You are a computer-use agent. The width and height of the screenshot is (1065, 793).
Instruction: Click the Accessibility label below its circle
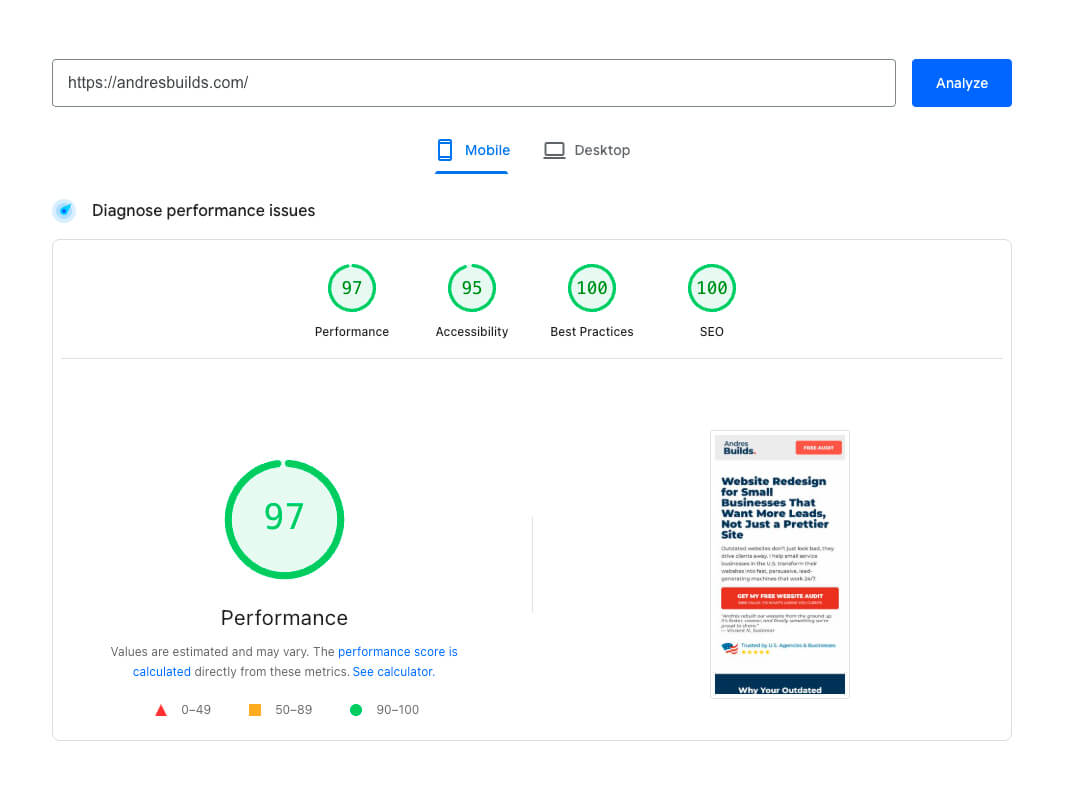(471, 331)
